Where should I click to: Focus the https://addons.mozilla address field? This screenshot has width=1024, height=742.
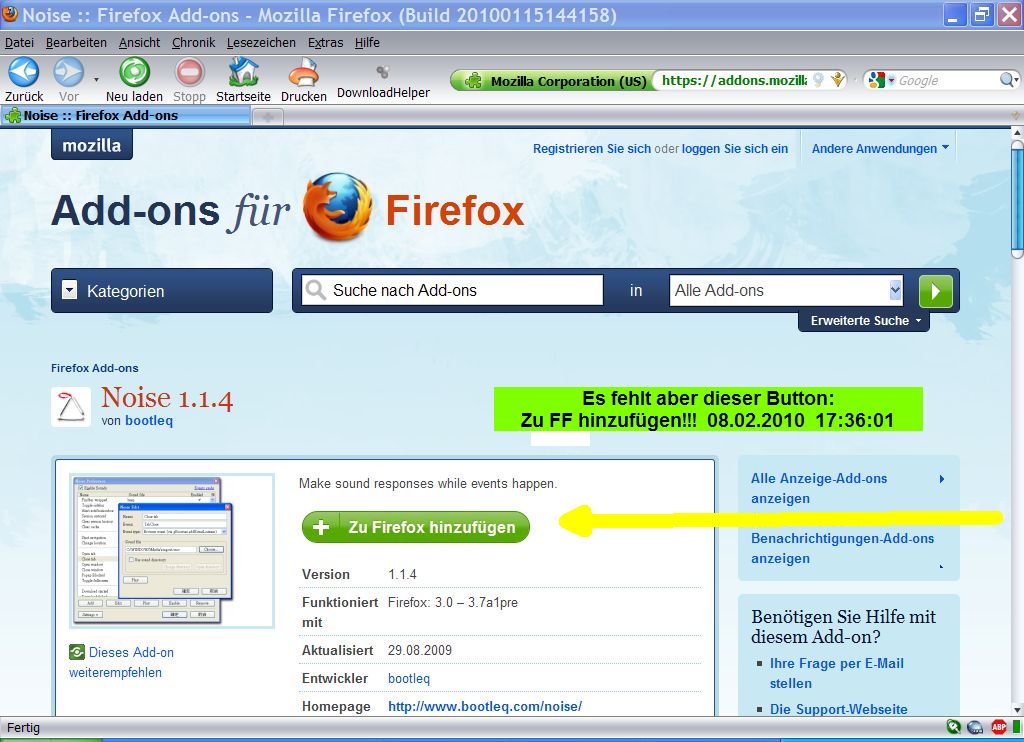(734, 80)
